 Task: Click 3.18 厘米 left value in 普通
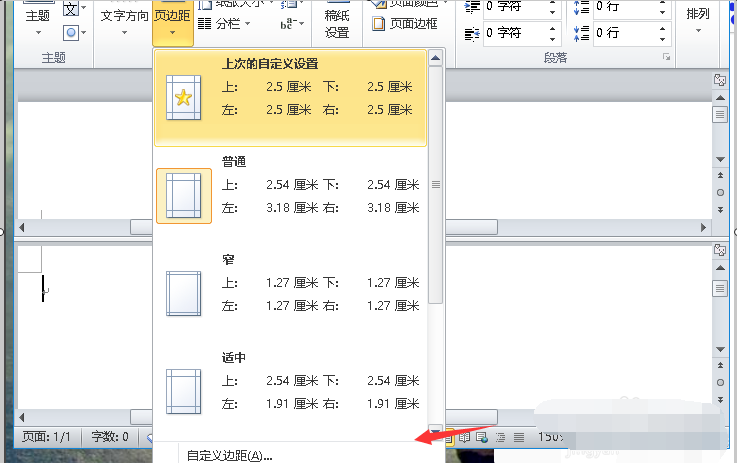click(292, 208)
